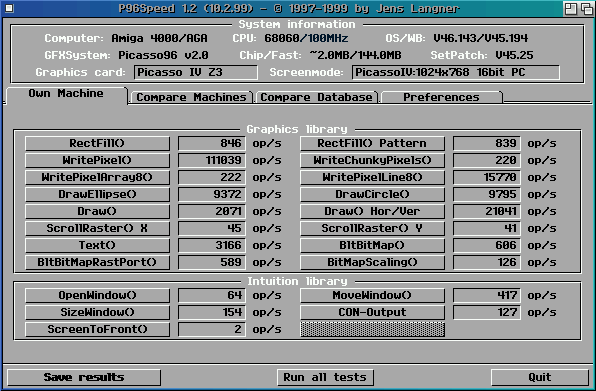Image resolution: width=596 pixels, height=391 pixels.
Task: Click the Draw() Hor/Ver result 21041
Action: point(487,211)
